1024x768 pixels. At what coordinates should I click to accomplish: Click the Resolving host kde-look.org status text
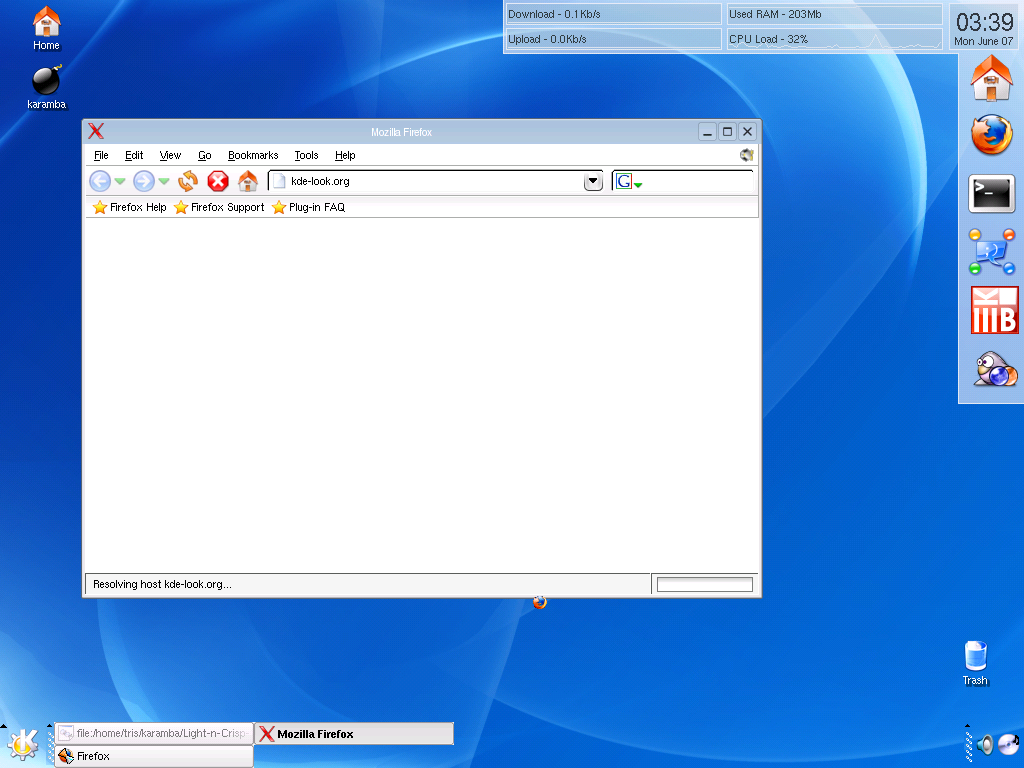click(x=162, y=584)
